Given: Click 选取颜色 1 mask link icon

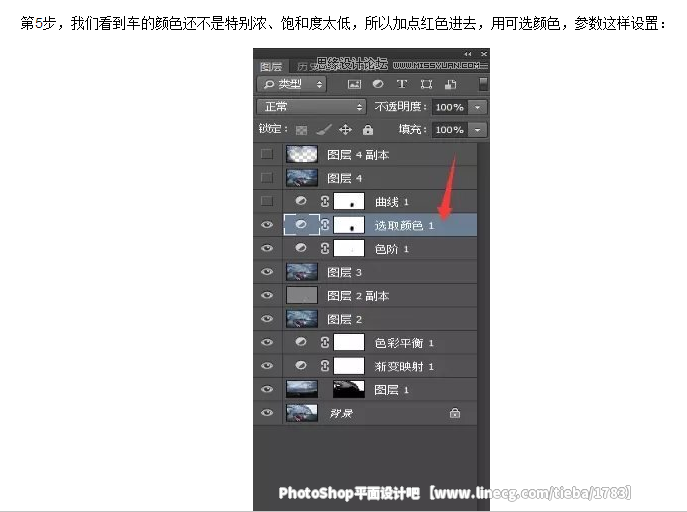Looking at the screenshot, I should click(324, 225).
